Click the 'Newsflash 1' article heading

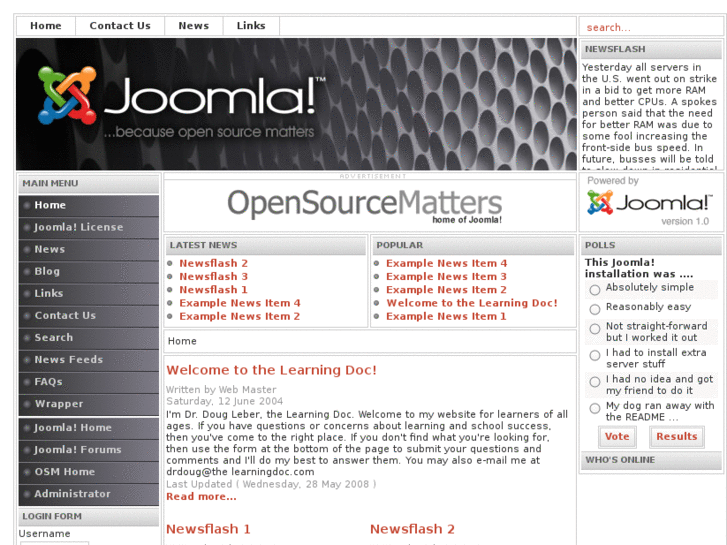point(208,529)
